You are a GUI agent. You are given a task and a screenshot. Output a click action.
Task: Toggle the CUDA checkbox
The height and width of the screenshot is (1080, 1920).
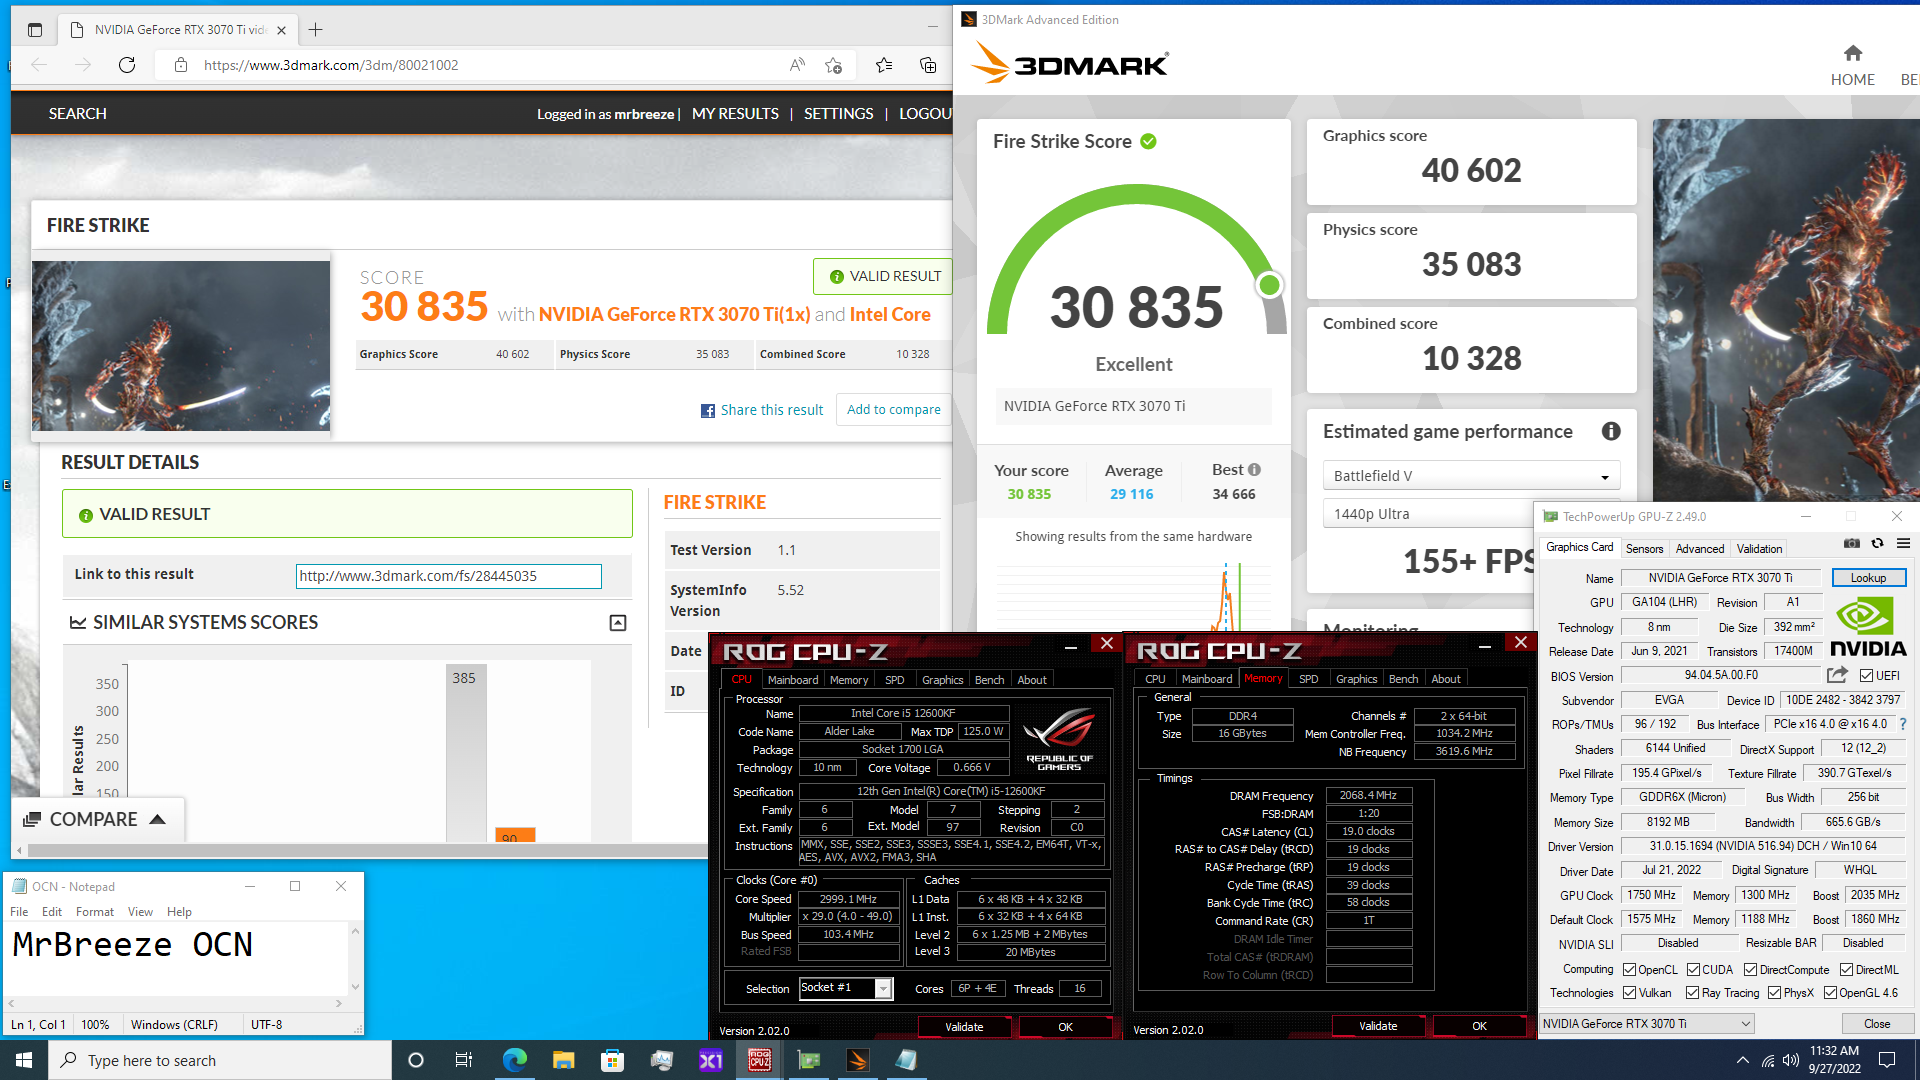[x=1693, y=970]
